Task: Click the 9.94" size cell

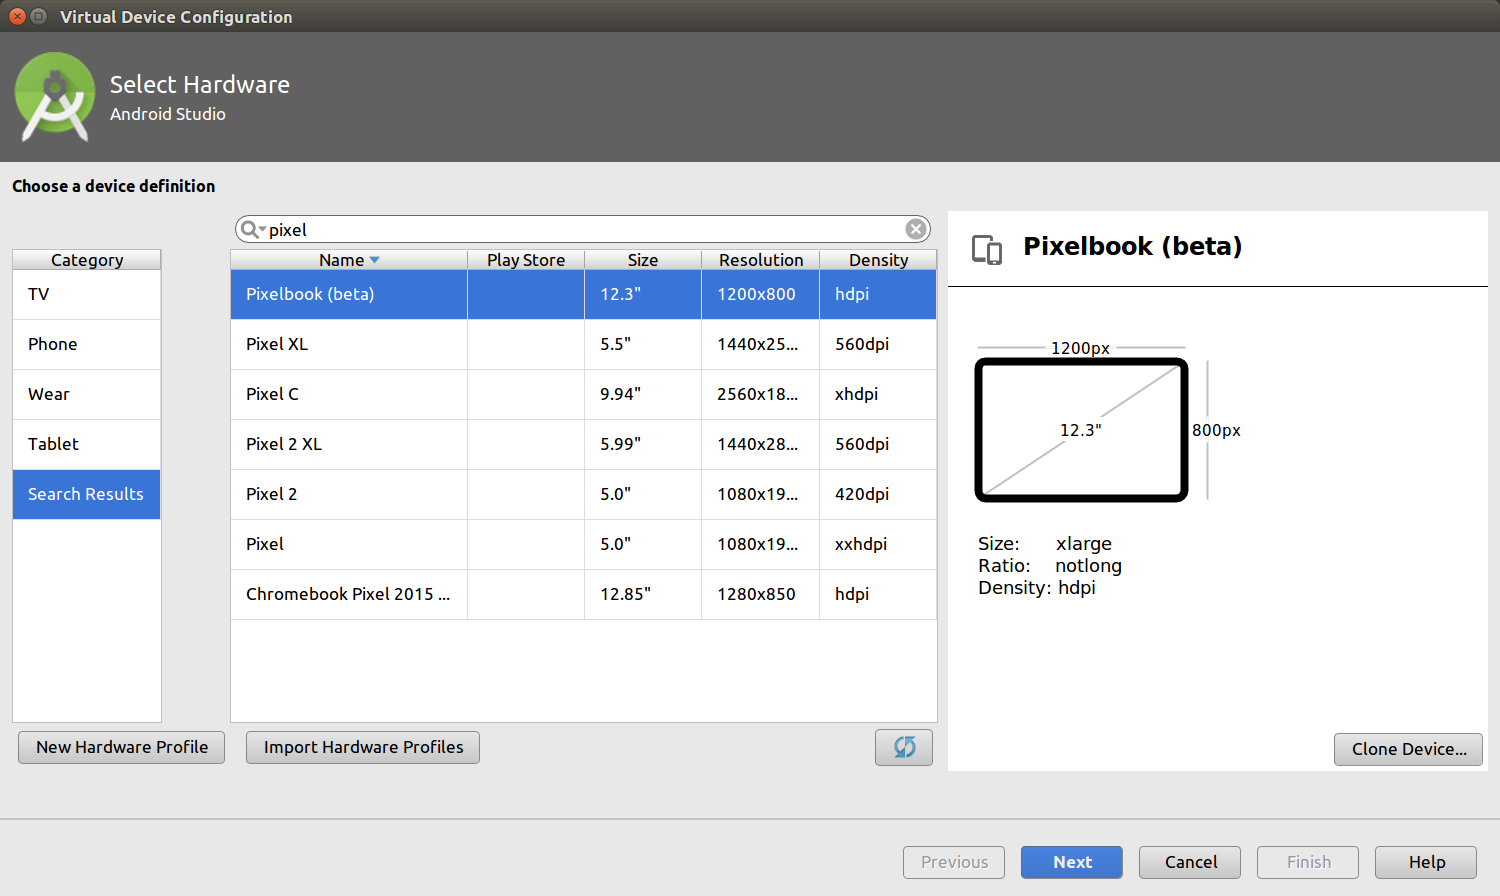Action: pos(643,394)
